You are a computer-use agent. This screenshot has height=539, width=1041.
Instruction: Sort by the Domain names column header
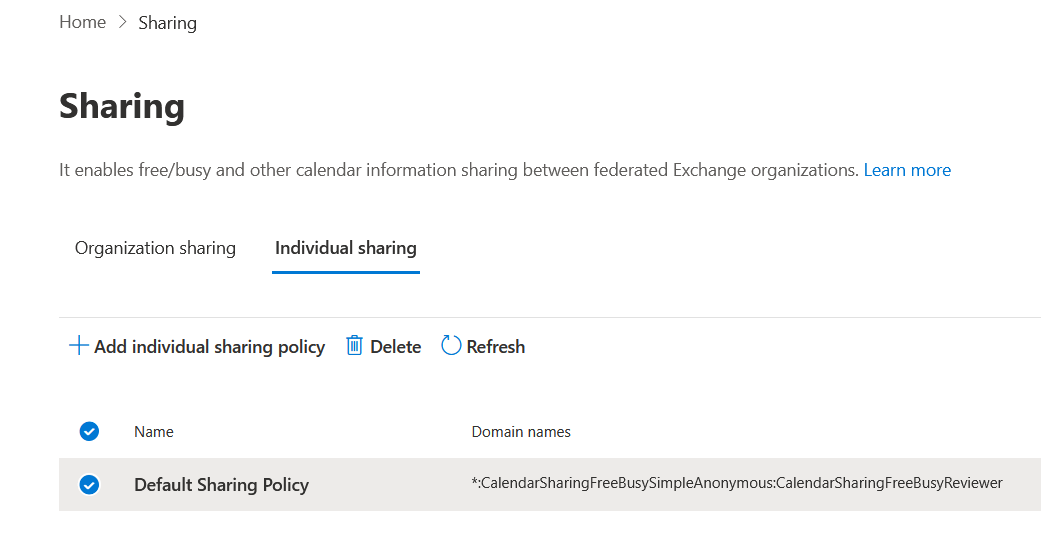521,431
